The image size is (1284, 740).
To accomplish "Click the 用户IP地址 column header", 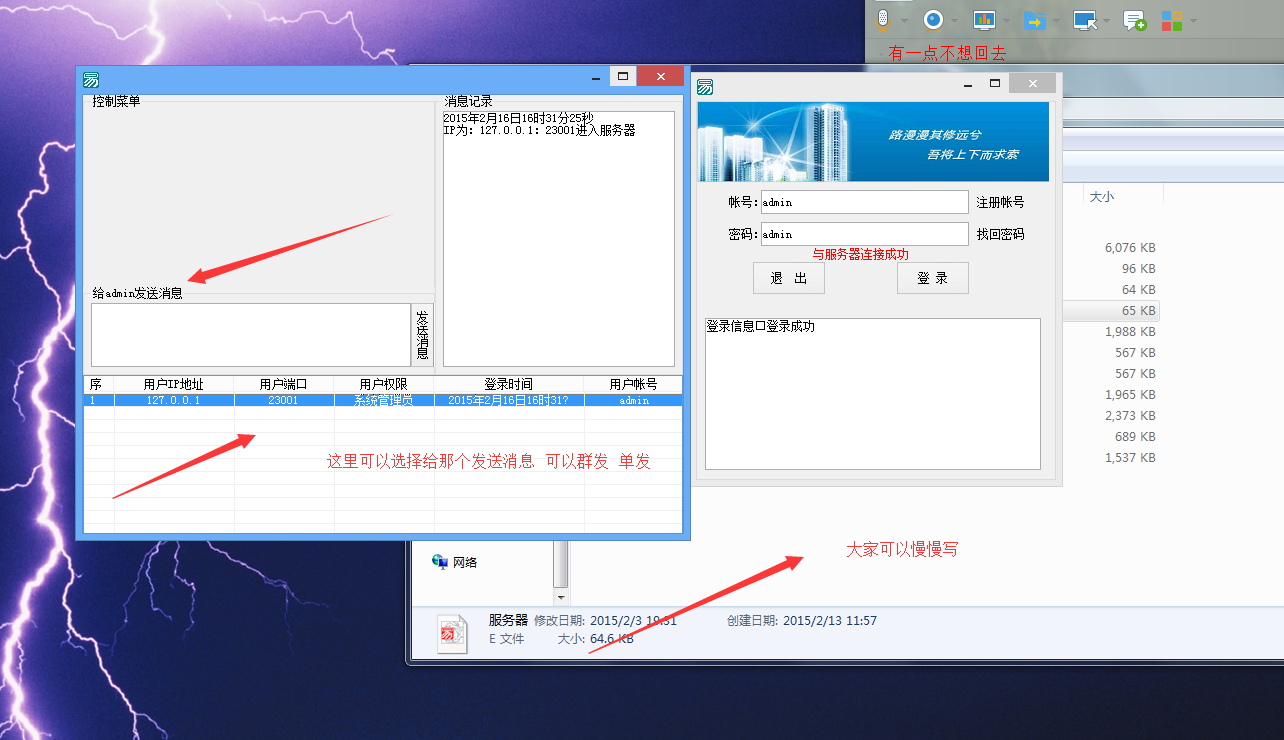I will click(x=173, y=384).
